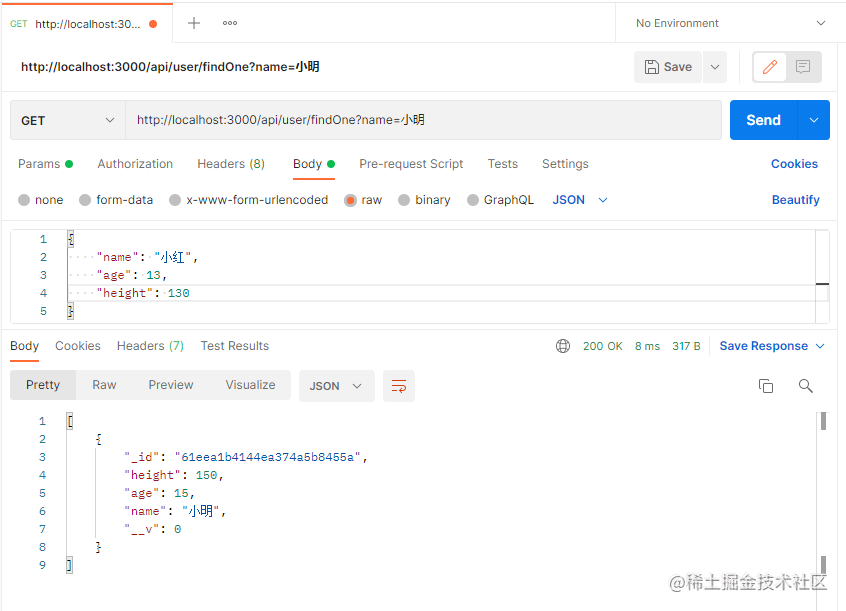Open the Tests tab
Image resolution: width=846 pixels, height=611 pixels.
(x=503, y=164)
